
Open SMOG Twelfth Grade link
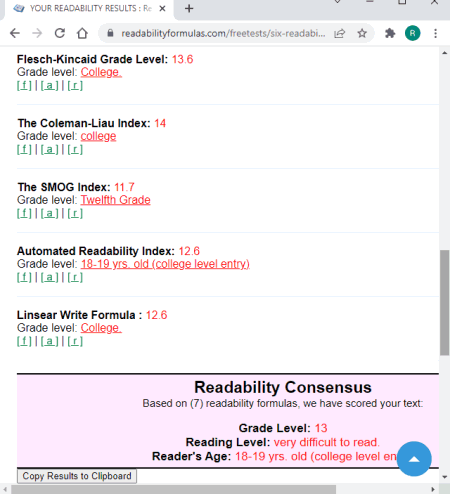(115, 200)
